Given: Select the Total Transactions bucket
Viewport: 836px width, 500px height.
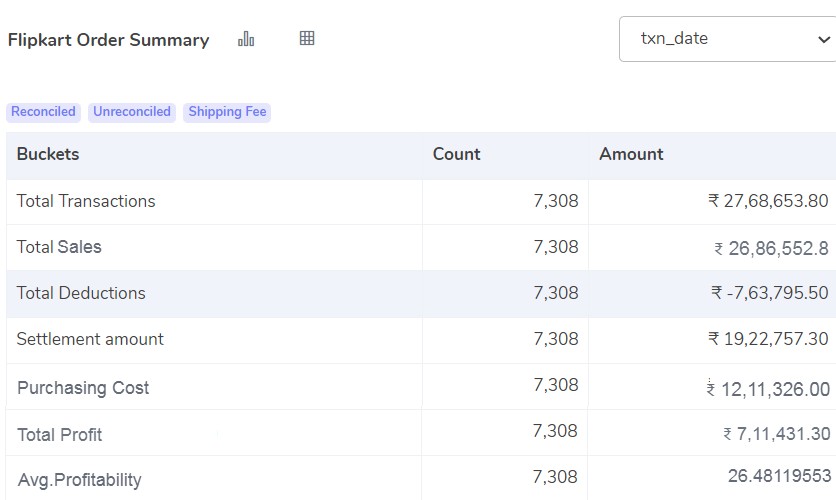Looking at the screenshot, I should pyautogui.click(x=86, y=201).
